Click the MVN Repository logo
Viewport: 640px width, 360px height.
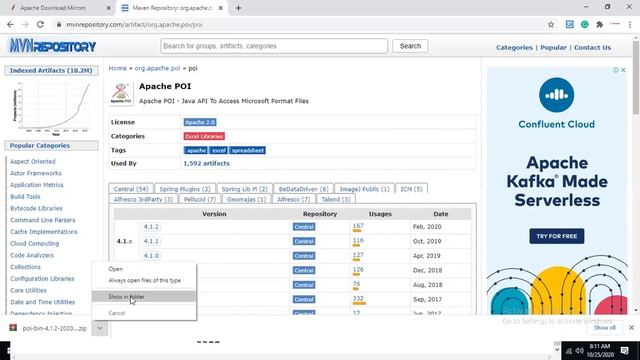coord(52,46)
